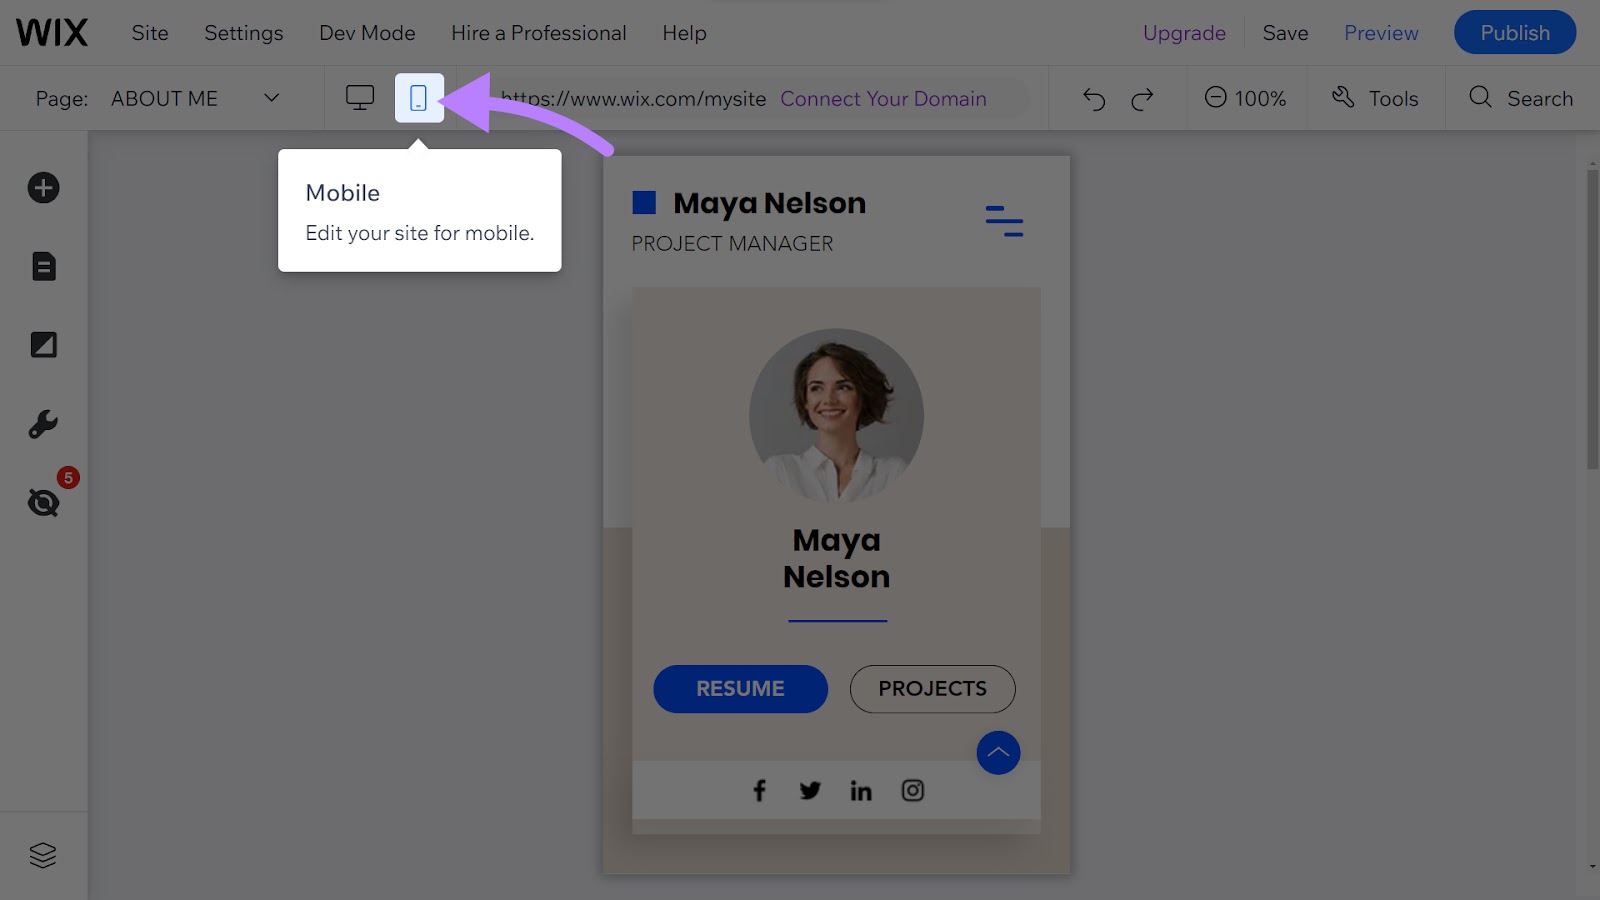The height and width of the screenshot is (900, 1600).
Task: Click the undo arrow icon
Action: click(x=1093, y=98)
